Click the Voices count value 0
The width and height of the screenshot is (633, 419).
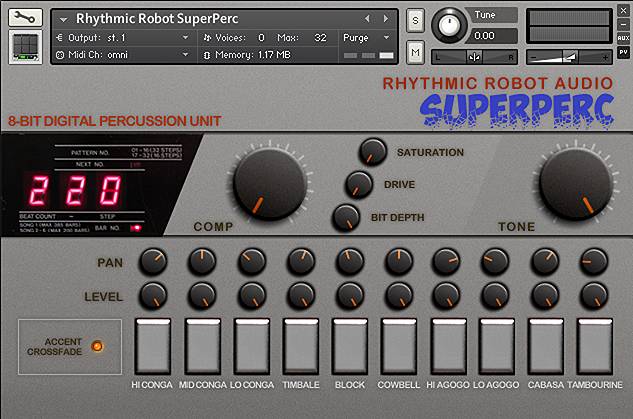point(261,38)
